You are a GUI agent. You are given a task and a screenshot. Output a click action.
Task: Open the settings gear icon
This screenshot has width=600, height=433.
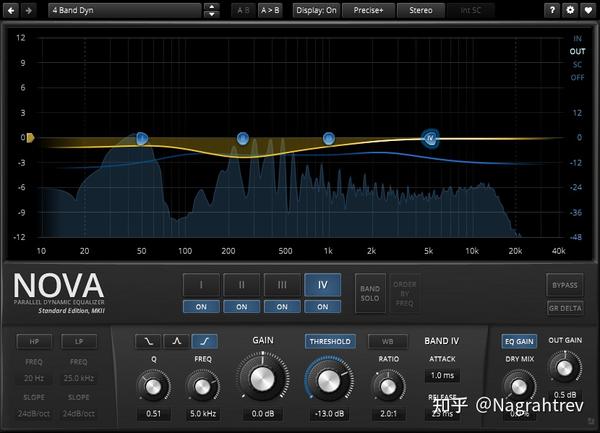570,10
